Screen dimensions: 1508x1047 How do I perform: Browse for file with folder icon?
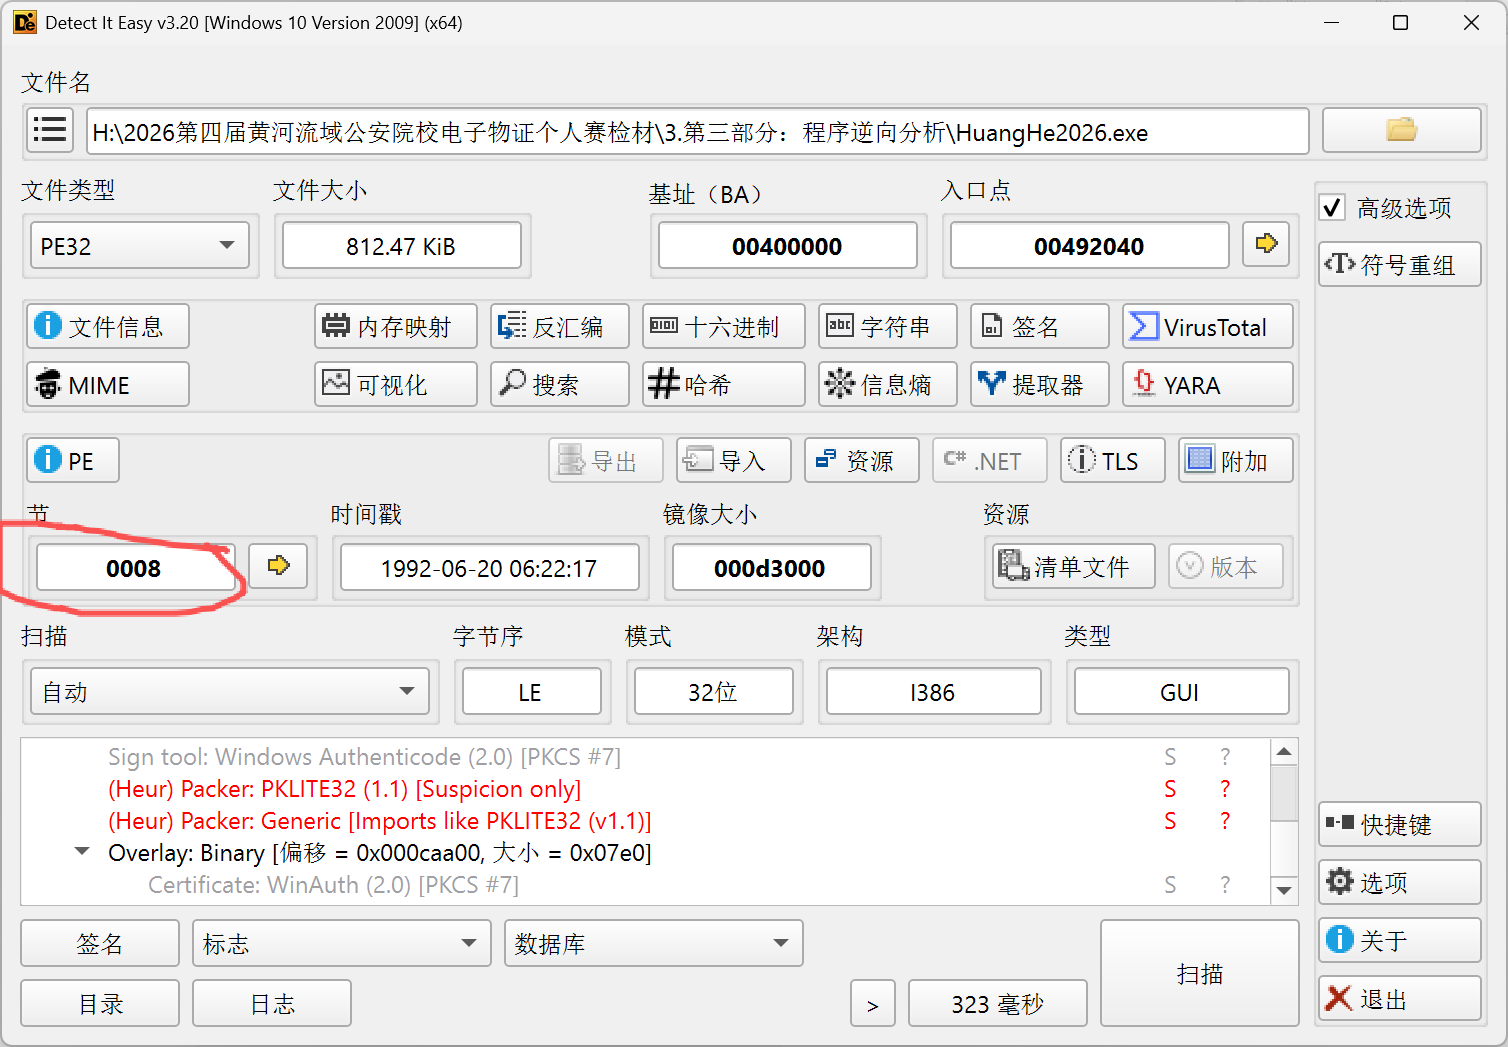(x=1401, y=130)
